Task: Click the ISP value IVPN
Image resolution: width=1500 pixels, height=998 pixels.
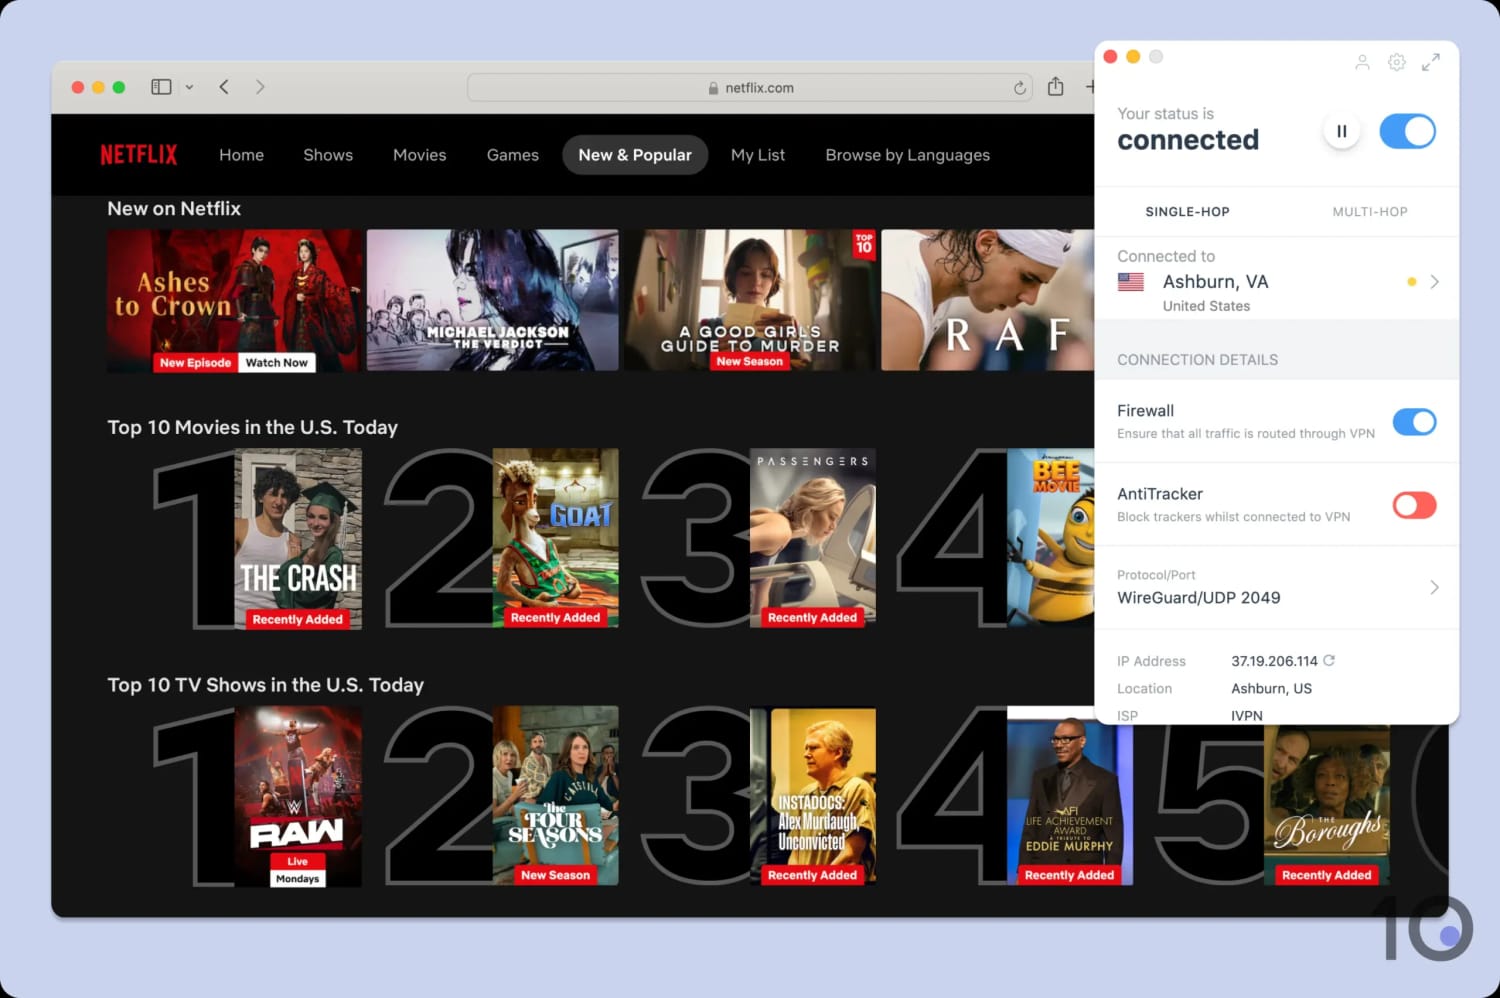Action: click(x=1247, y=715)
